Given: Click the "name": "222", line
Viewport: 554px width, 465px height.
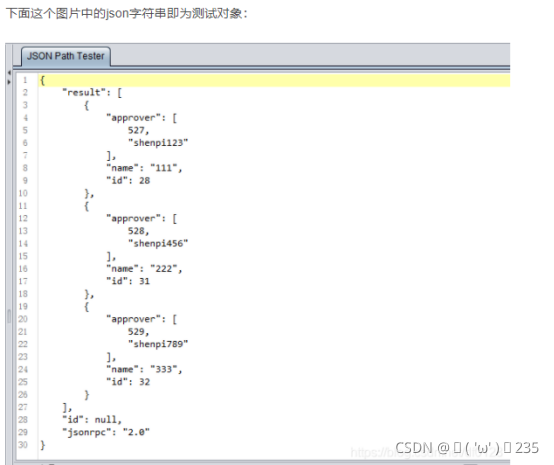Looking at the screenshot, I should (x=144, y=269).
